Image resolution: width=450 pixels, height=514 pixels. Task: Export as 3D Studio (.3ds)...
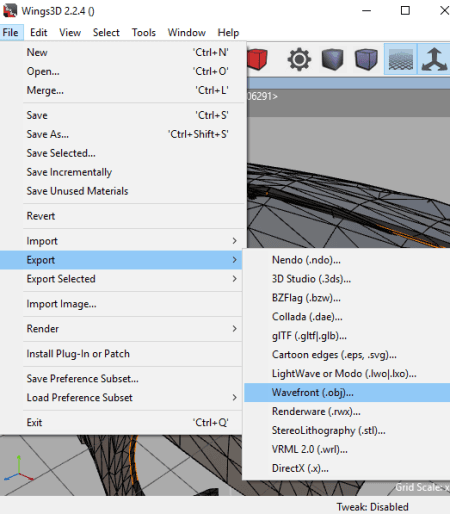pos(347,279)
